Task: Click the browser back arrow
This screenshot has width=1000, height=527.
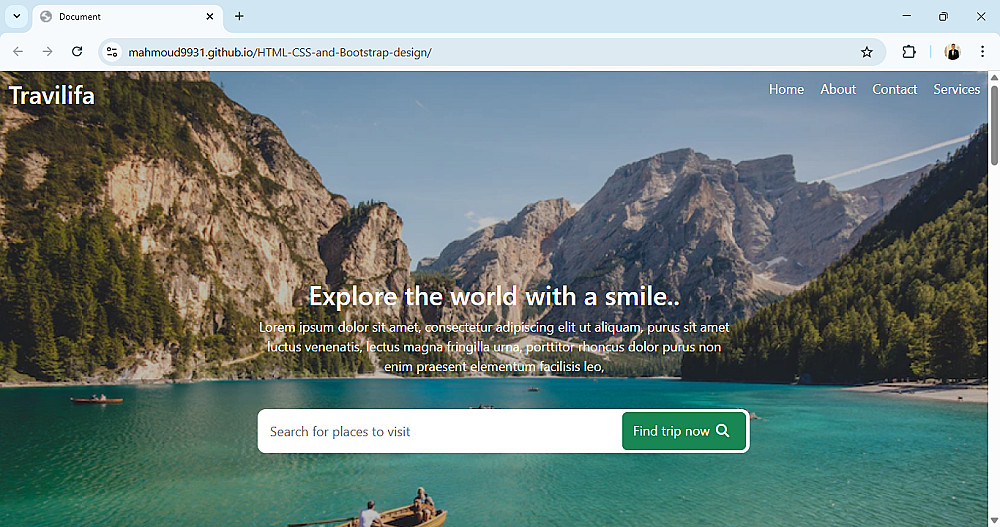Action: coord(18,52)
